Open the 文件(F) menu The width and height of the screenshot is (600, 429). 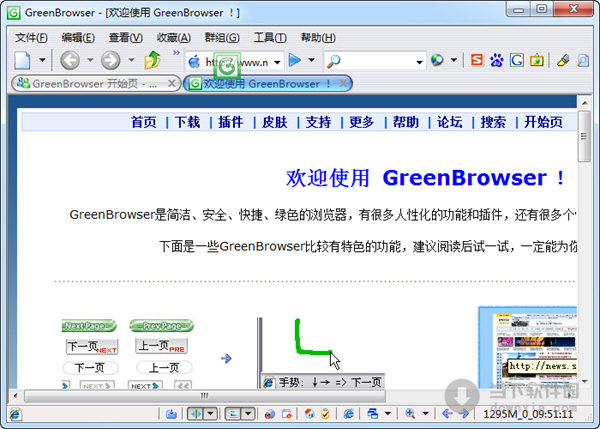tap(31, 38)
